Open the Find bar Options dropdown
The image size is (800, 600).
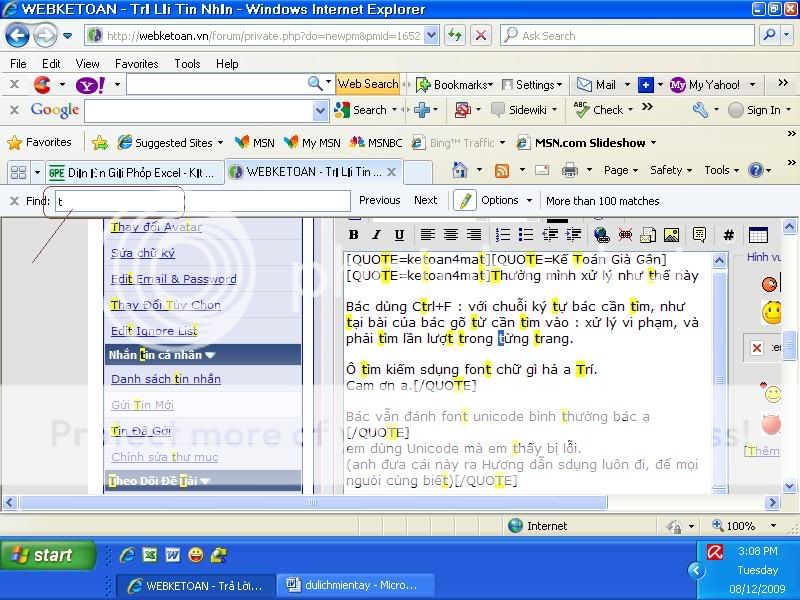[x=505, y=200]
